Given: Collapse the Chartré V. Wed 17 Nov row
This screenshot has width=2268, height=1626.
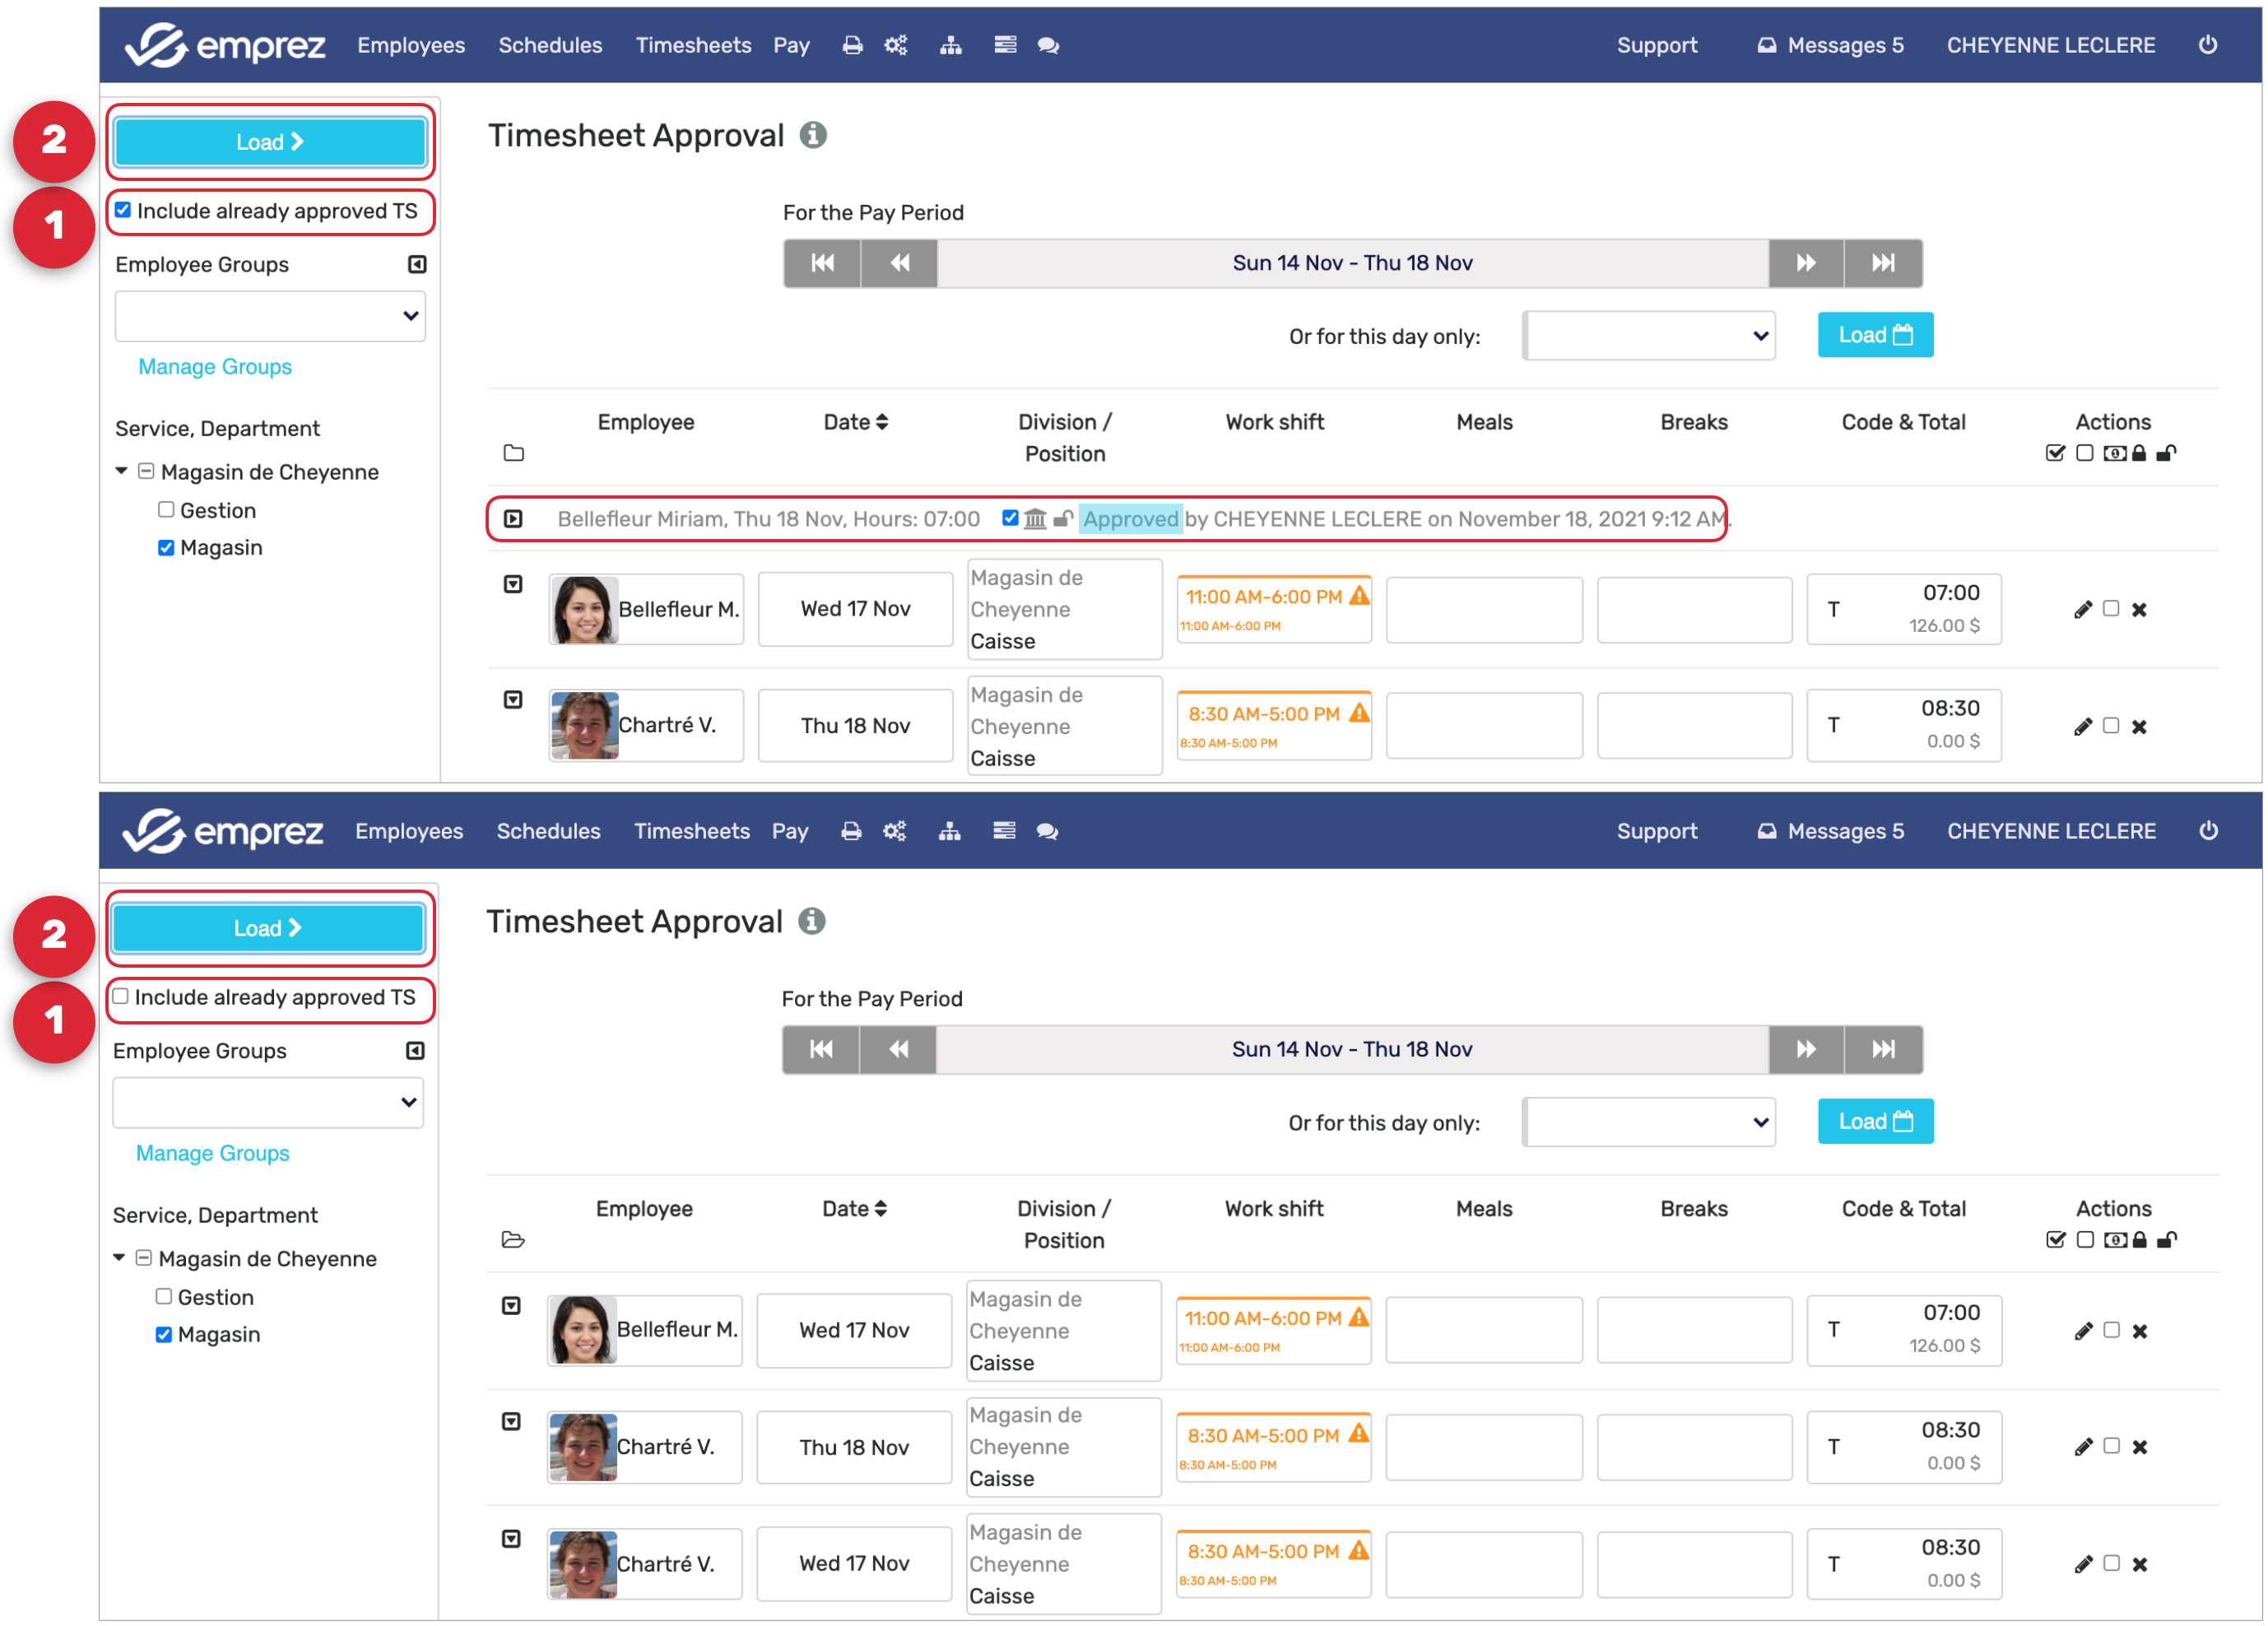Looking at the screenshot, I should pos(511,1539).
